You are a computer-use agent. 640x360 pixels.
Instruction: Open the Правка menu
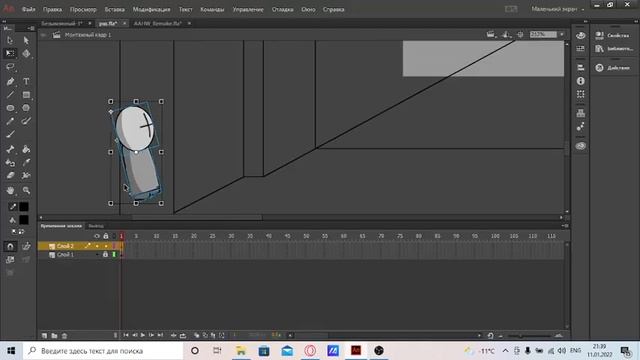point(52,9)
